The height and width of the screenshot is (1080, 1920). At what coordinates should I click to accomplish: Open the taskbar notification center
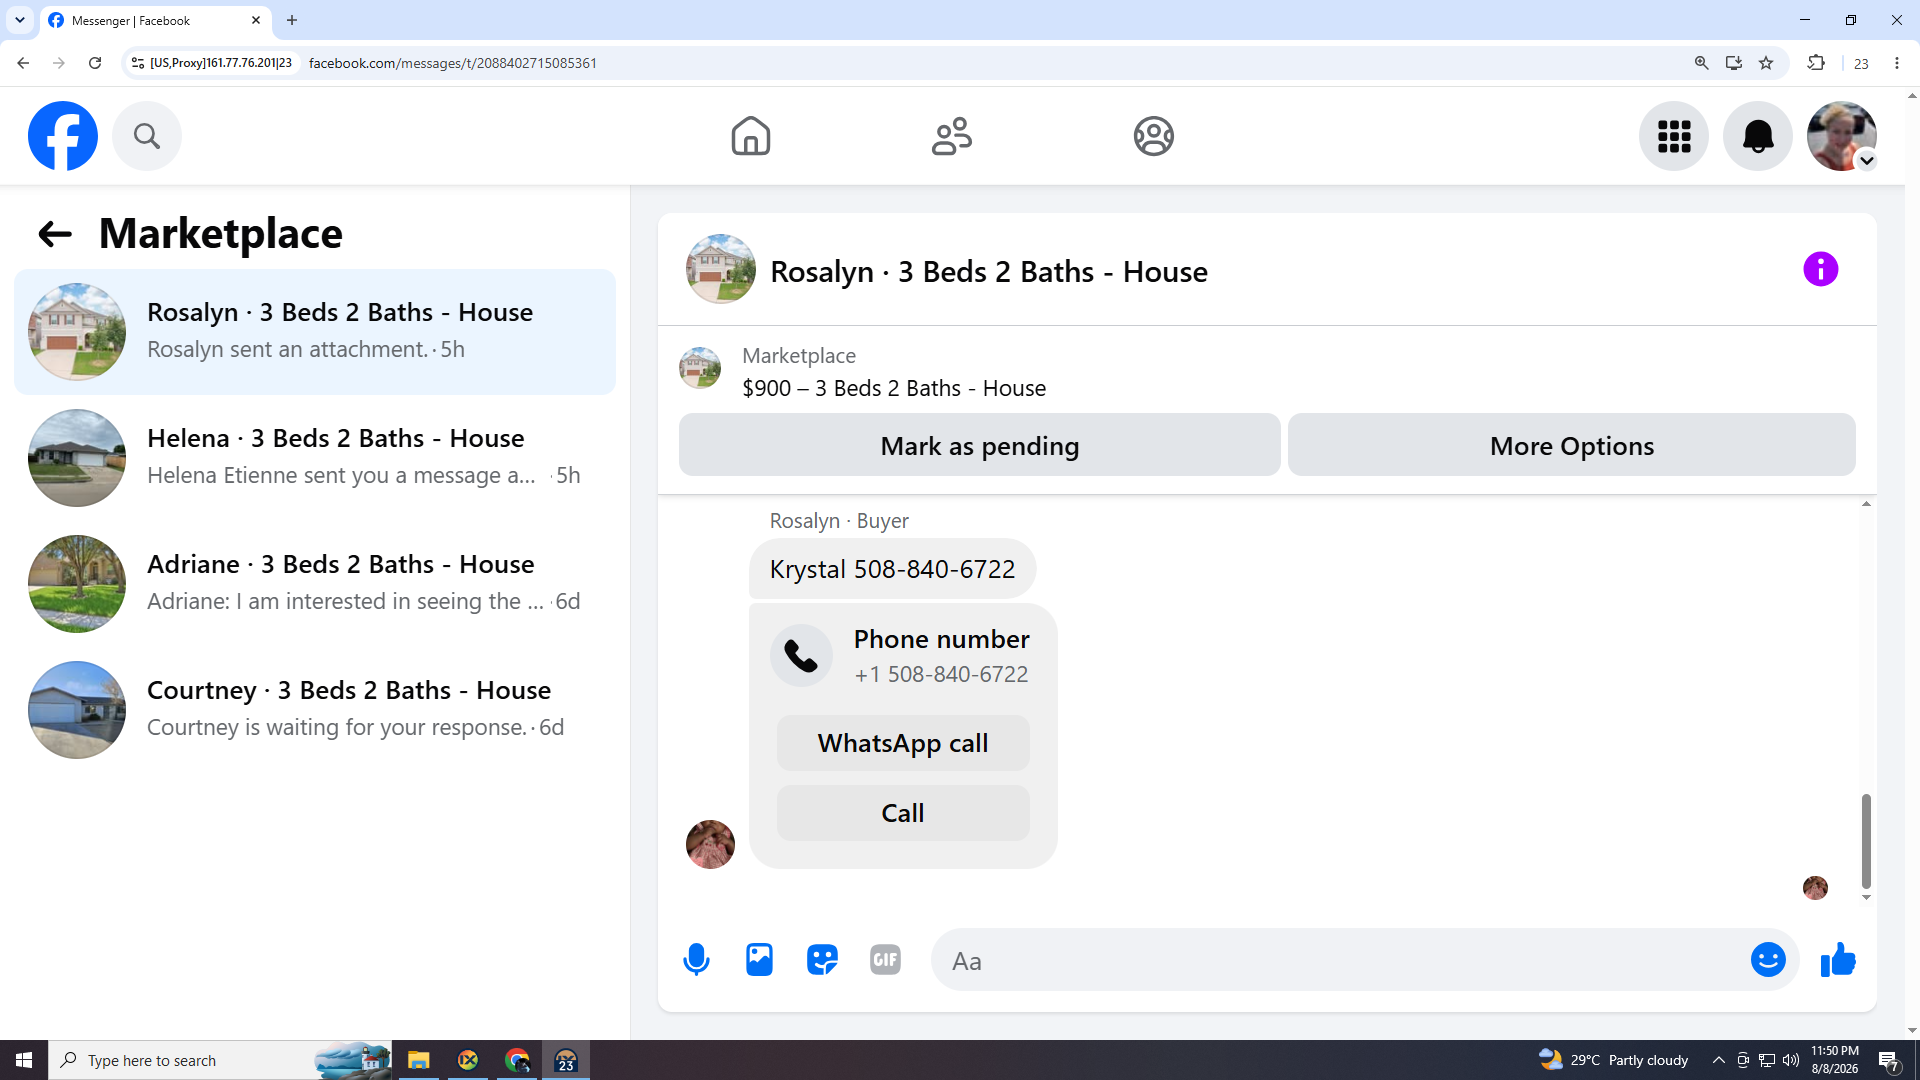pos(1889,1060)
